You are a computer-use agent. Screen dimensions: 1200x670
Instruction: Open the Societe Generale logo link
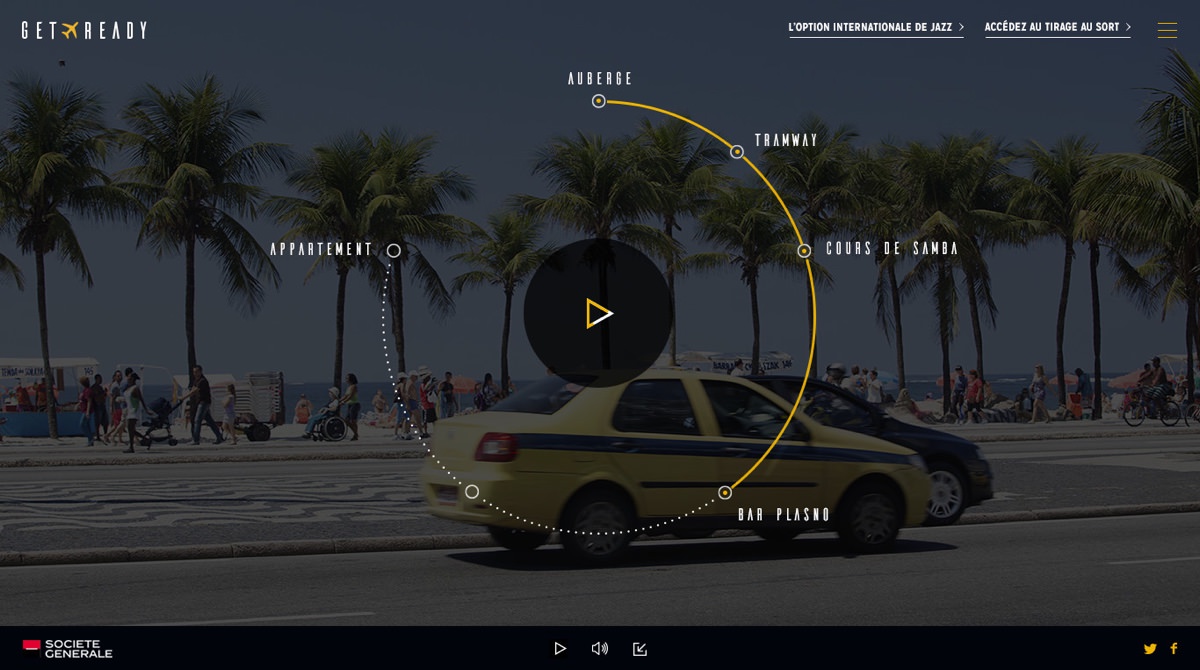coord(68,649)
